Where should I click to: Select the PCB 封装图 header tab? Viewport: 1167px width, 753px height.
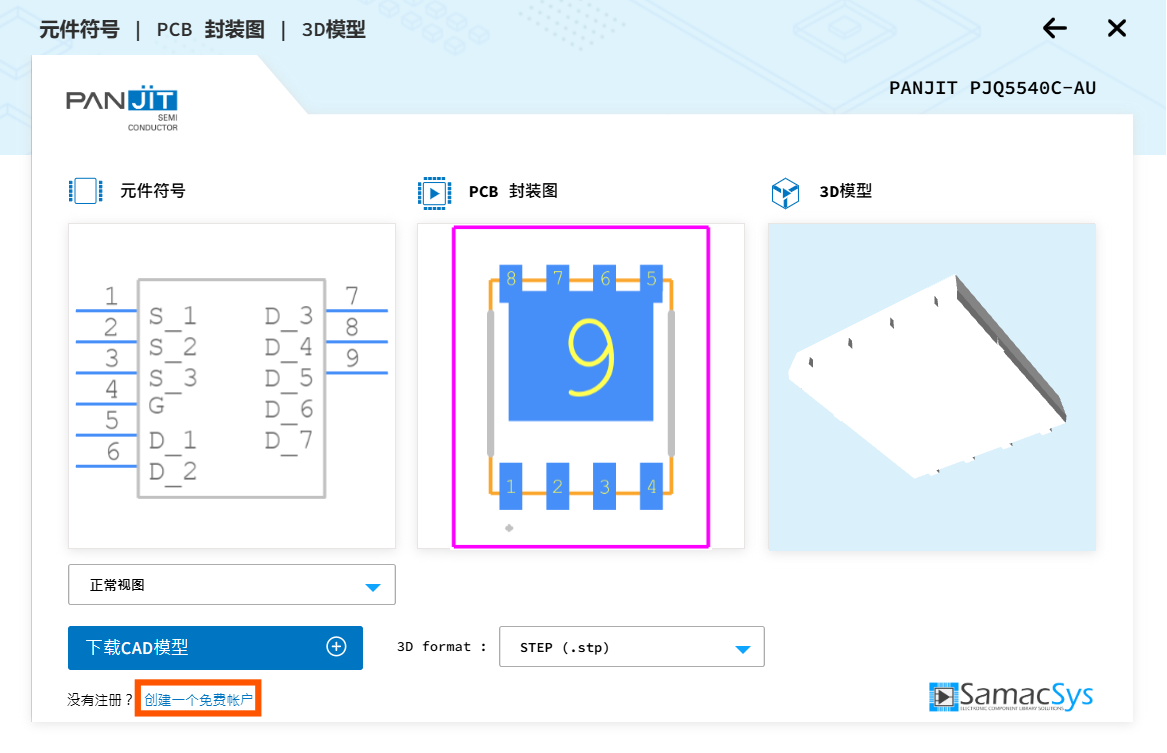[211, 30]
